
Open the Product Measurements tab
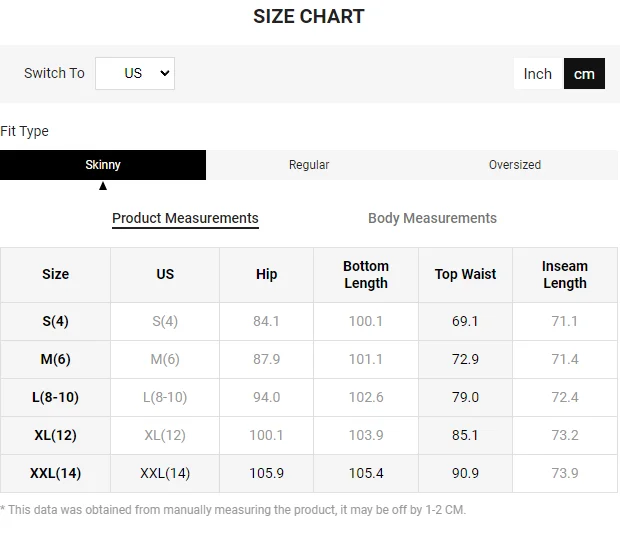tap(185, 218)
